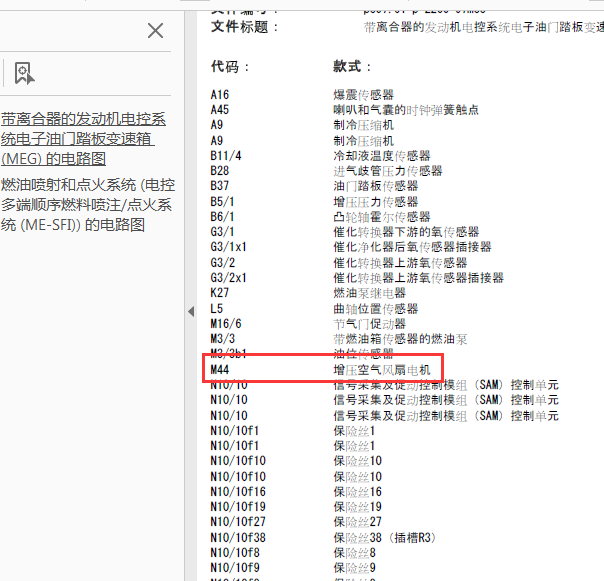Select code N10/10f16
Image resolution: width=604 pixels, height=581 pixels.
click(x=238, y=491)
